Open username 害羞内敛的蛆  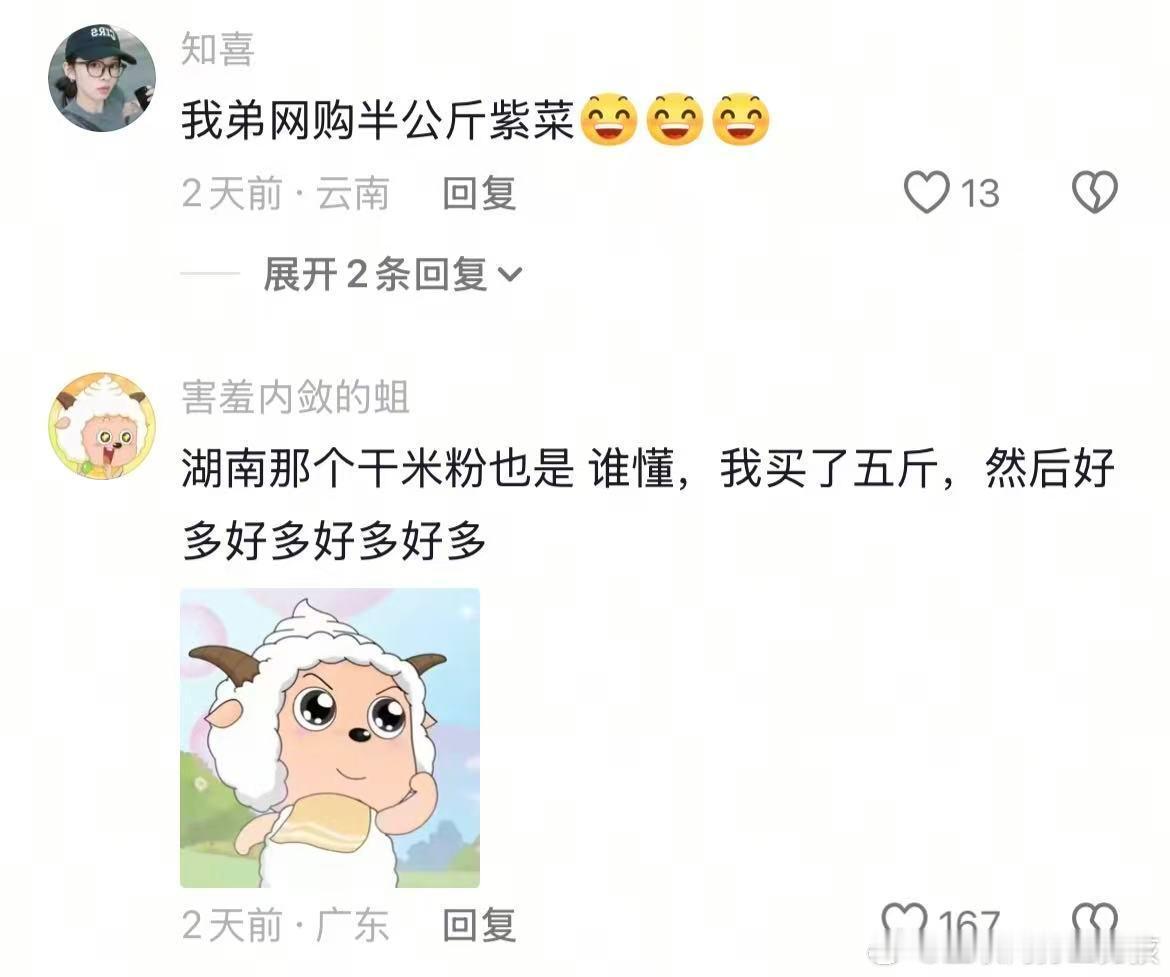coord(295,397)
